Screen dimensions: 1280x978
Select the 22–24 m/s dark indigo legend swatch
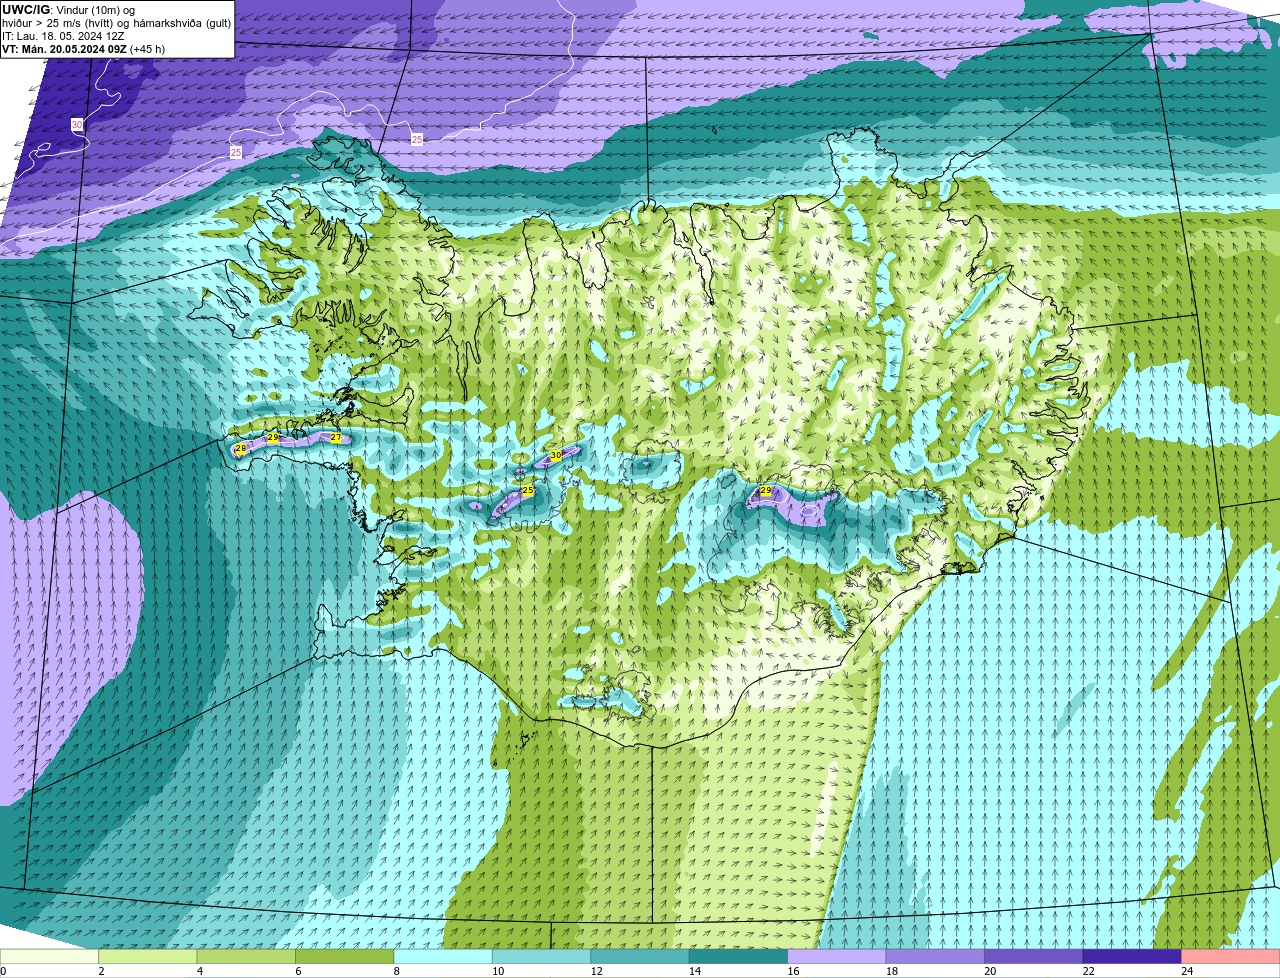click(x=1132, y=956)
